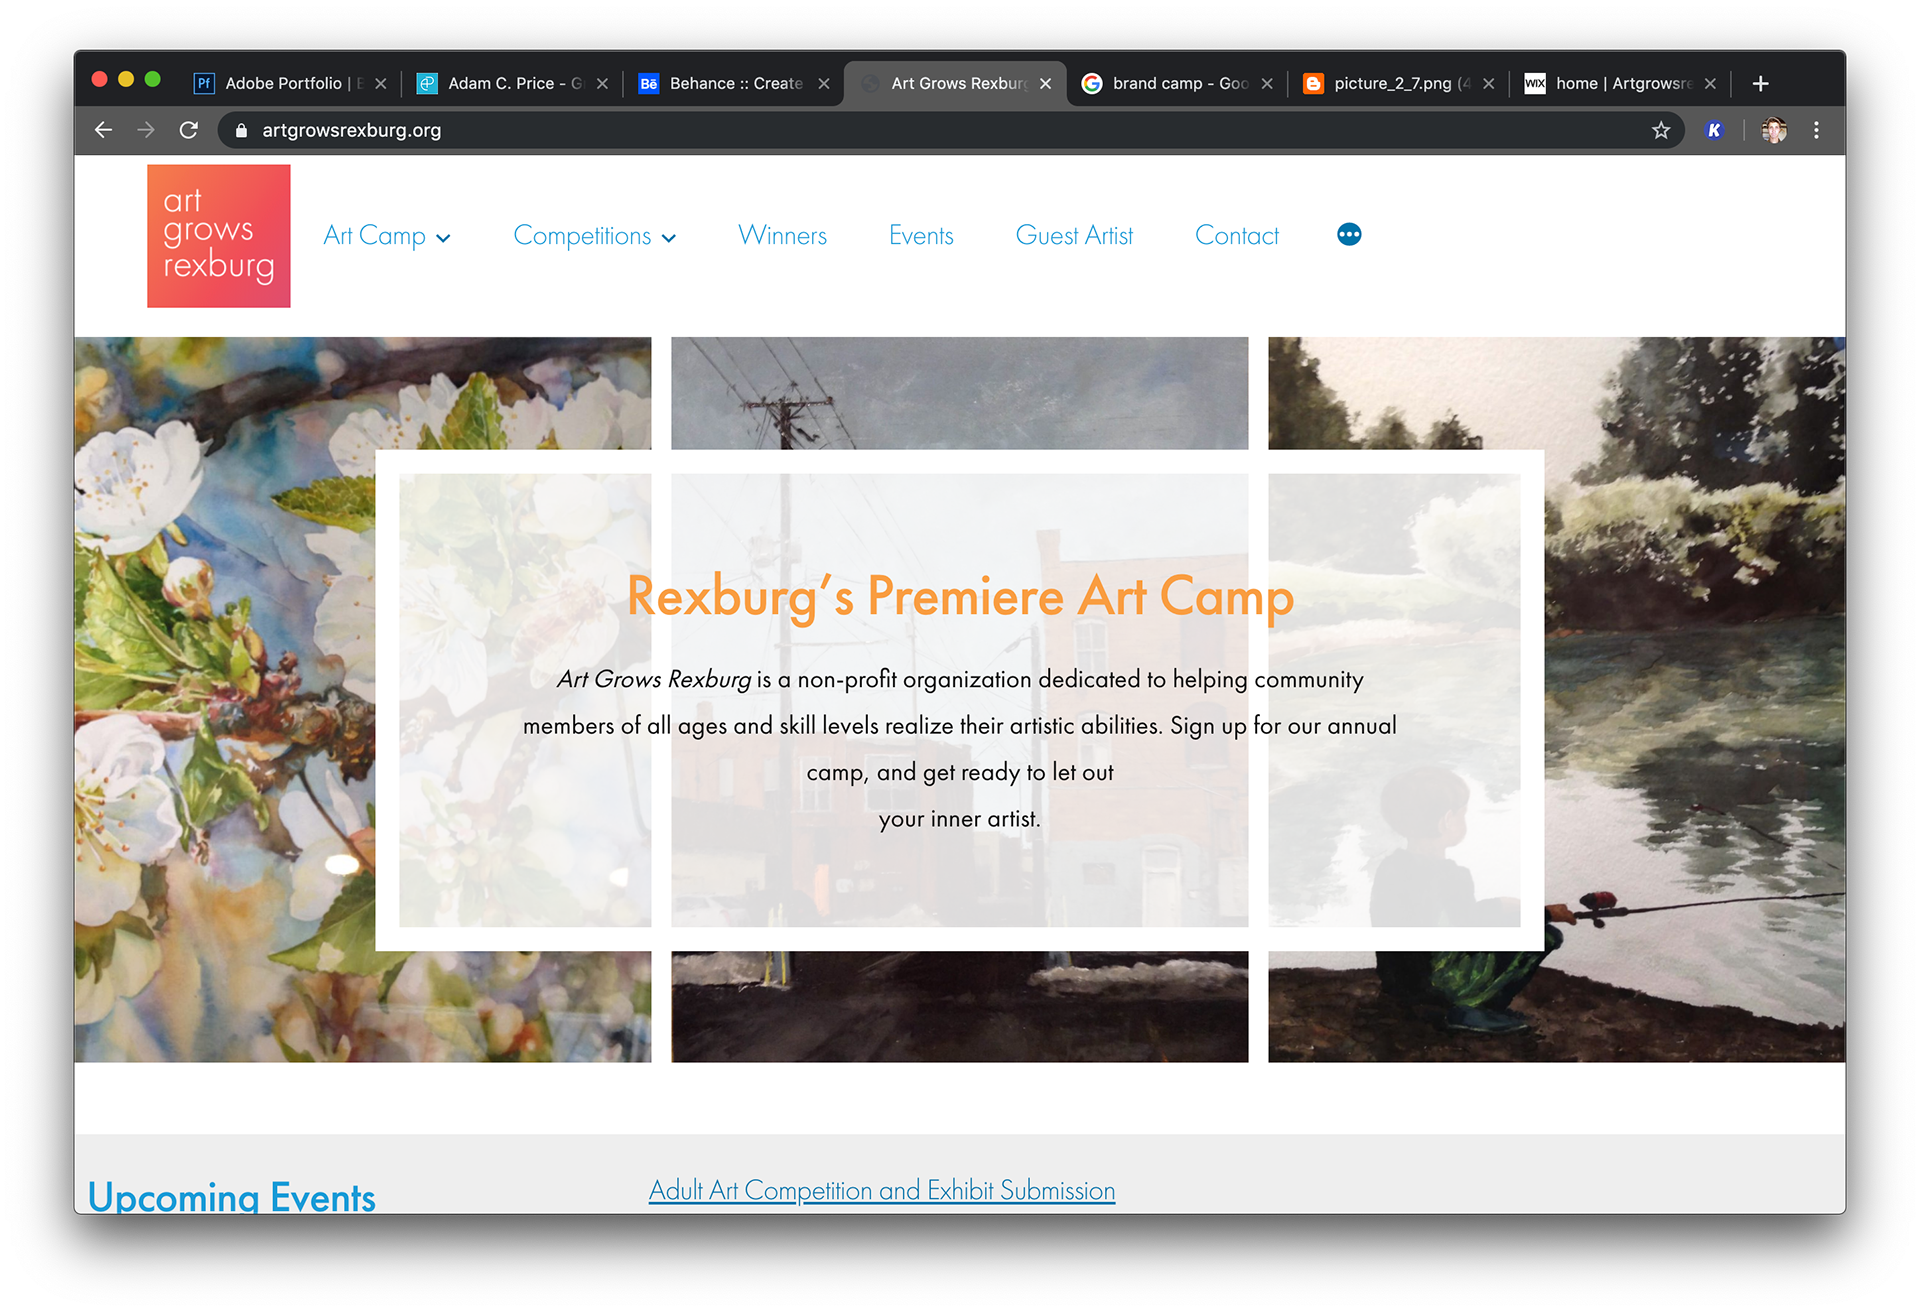This screenshot has height=1312, width=1920.
Task: Open the Guest Artist page
Action: [x=1074, y=236]
